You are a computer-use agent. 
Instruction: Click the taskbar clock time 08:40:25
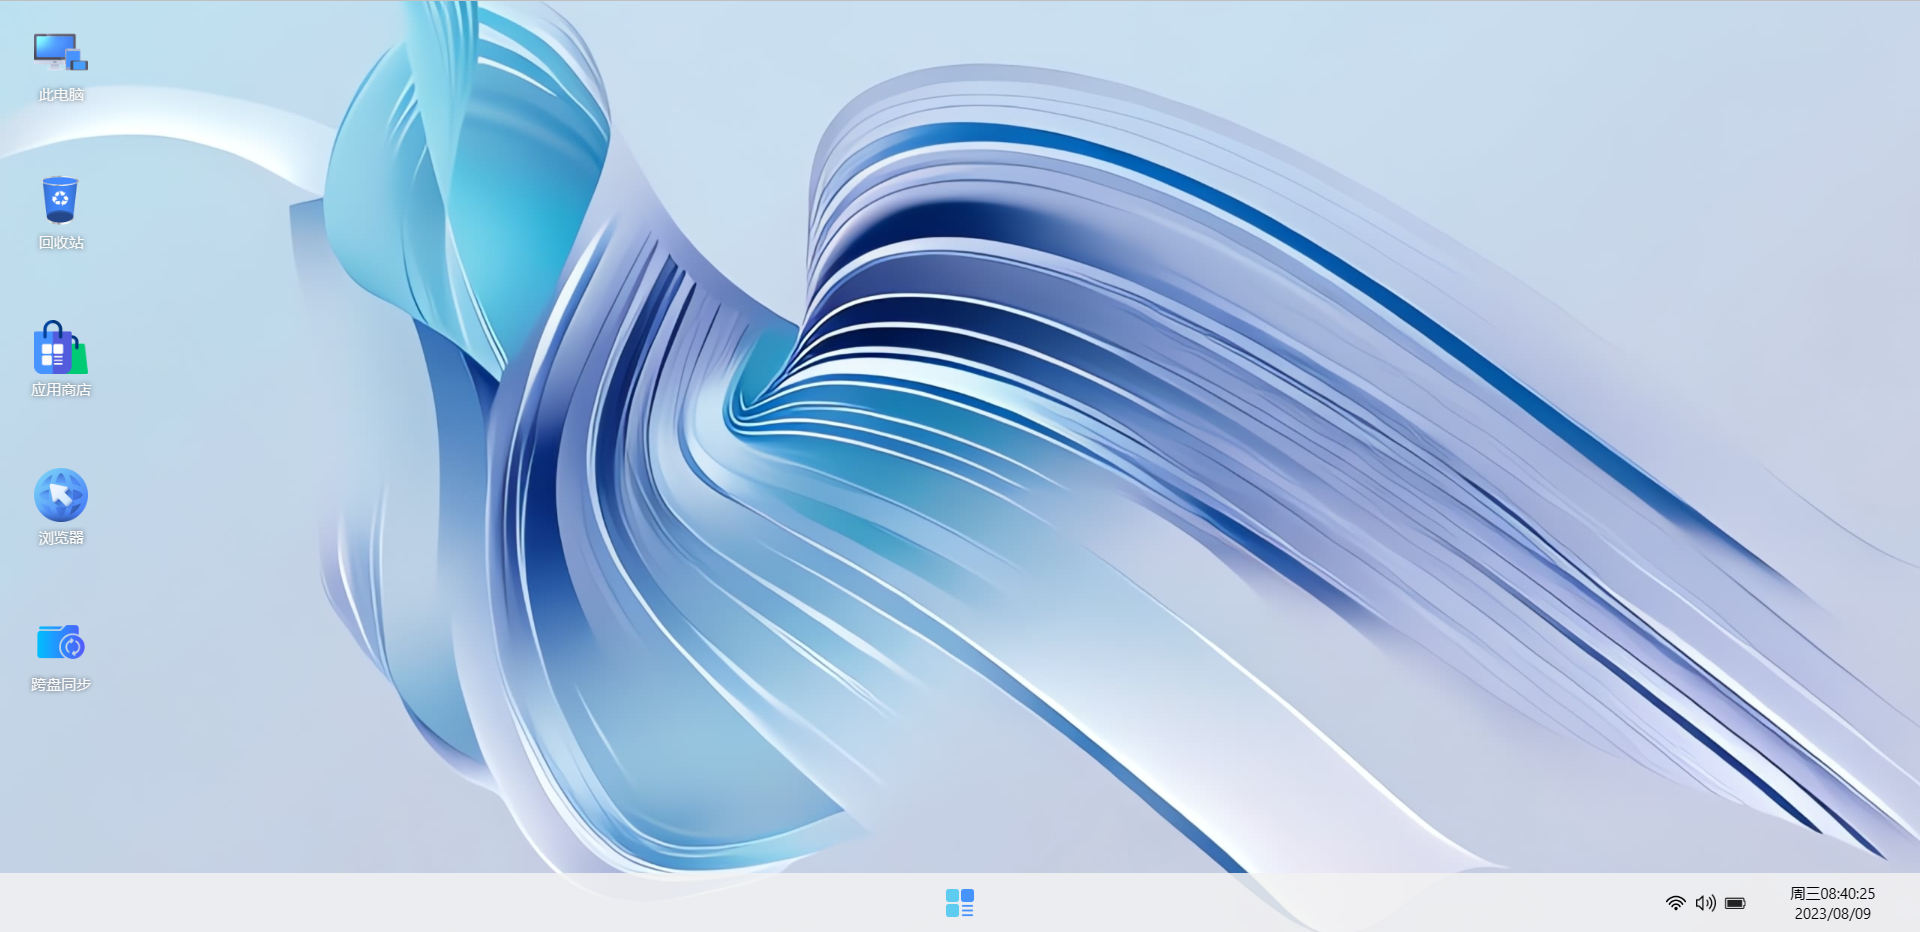[1847, 894]
